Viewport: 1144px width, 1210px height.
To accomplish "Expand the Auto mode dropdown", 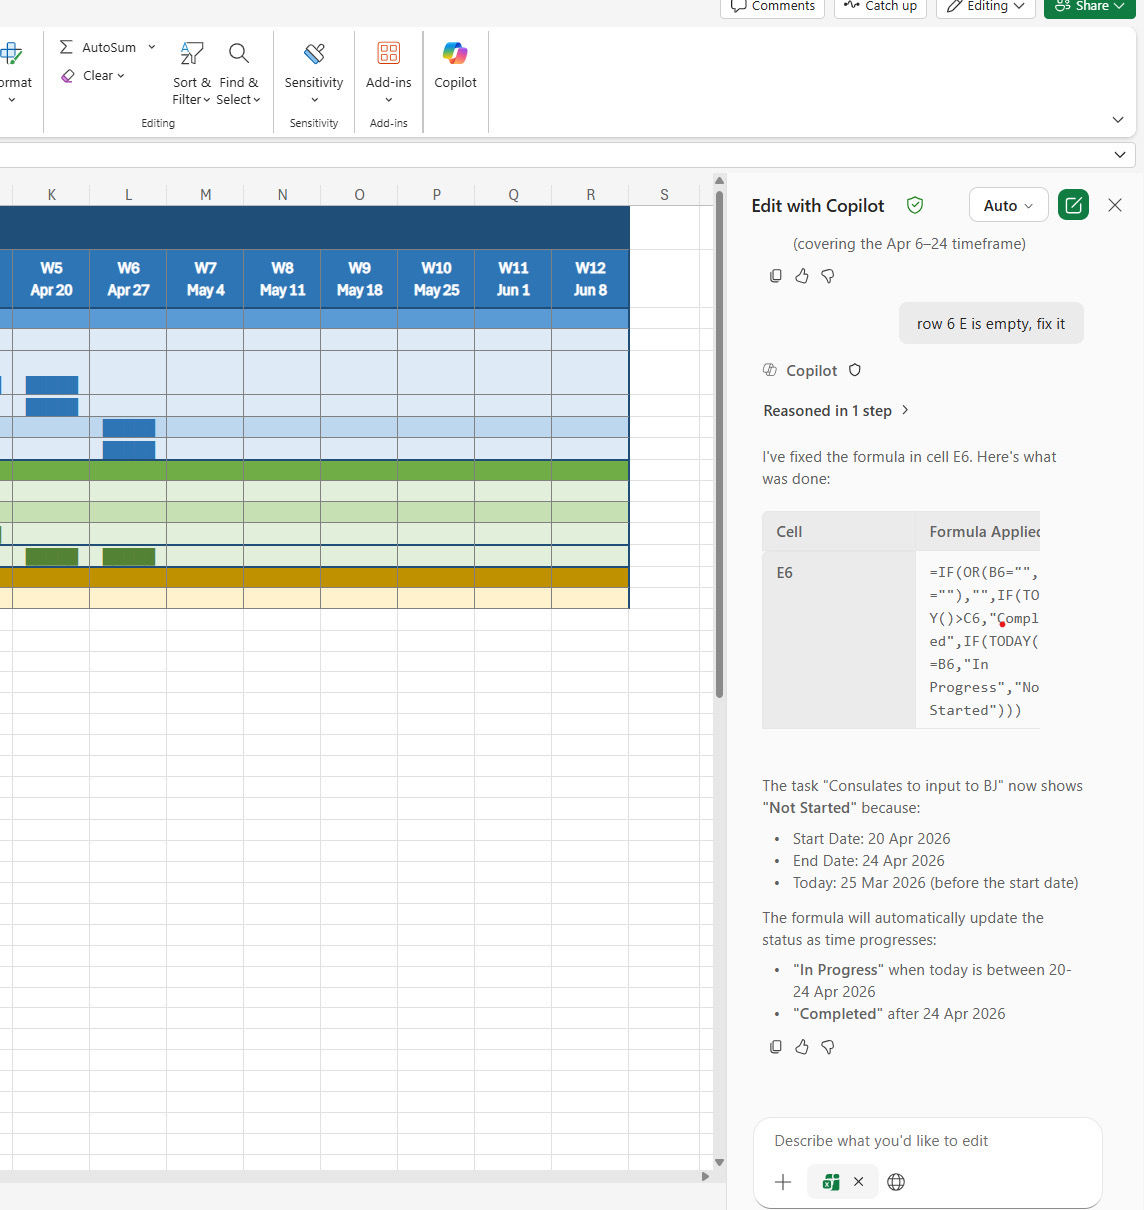I will pos(1008,205).
